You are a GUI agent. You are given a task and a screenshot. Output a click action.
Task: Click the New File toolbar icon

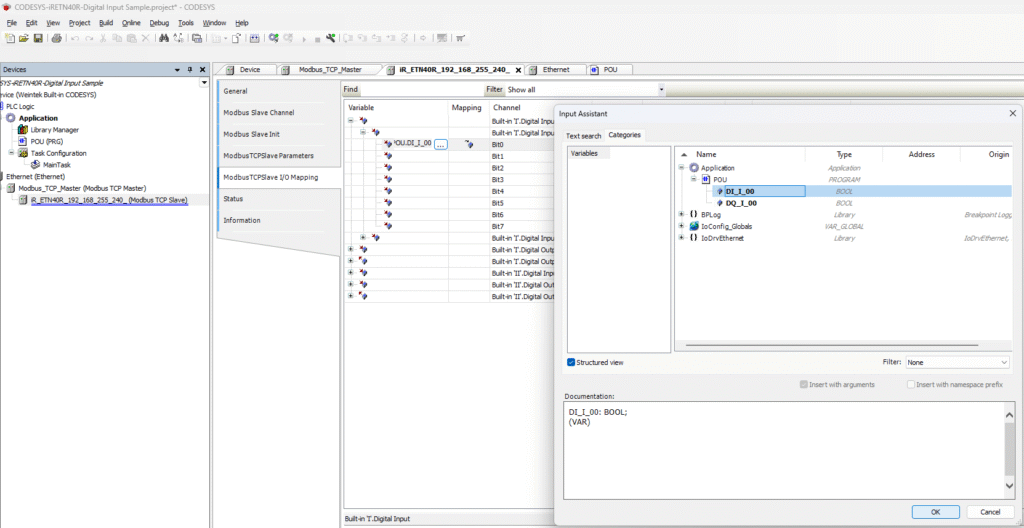coord(10,39)
